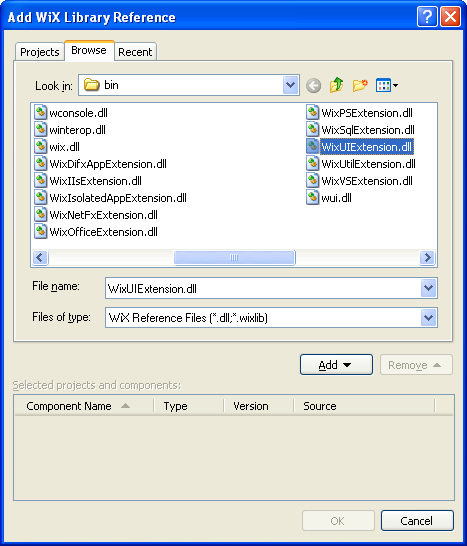Click the Remove button
Image resolution: width=467 pixels, height=546 pixels.
(416, 365)
